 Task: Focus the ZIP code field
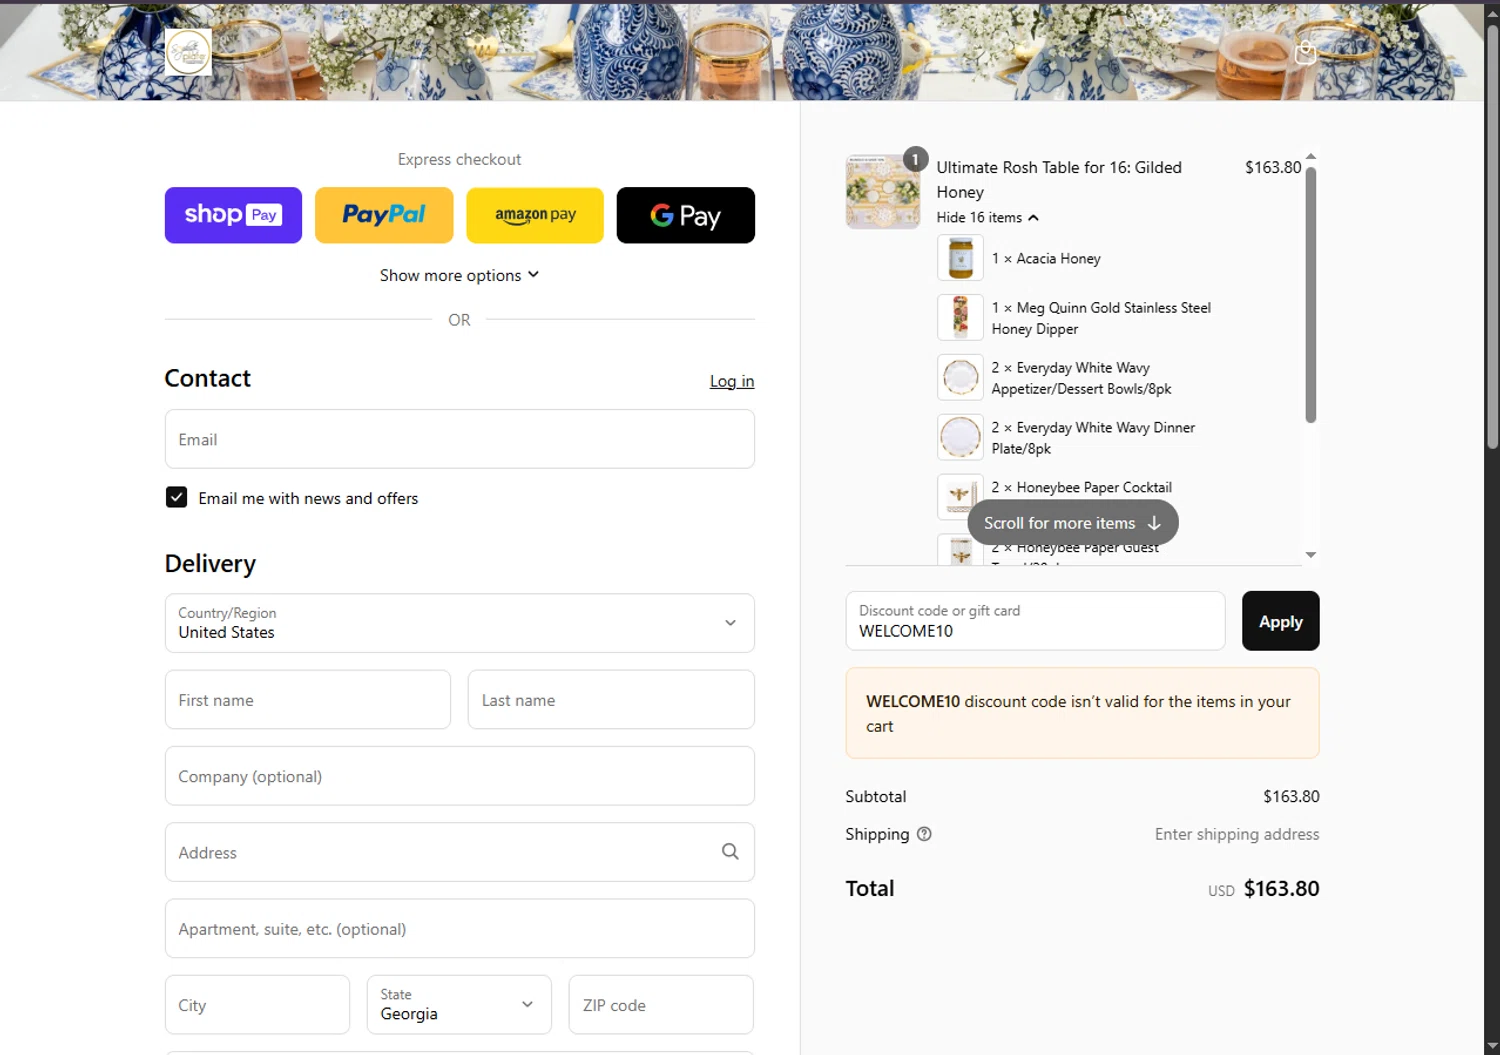(661, 1005)
